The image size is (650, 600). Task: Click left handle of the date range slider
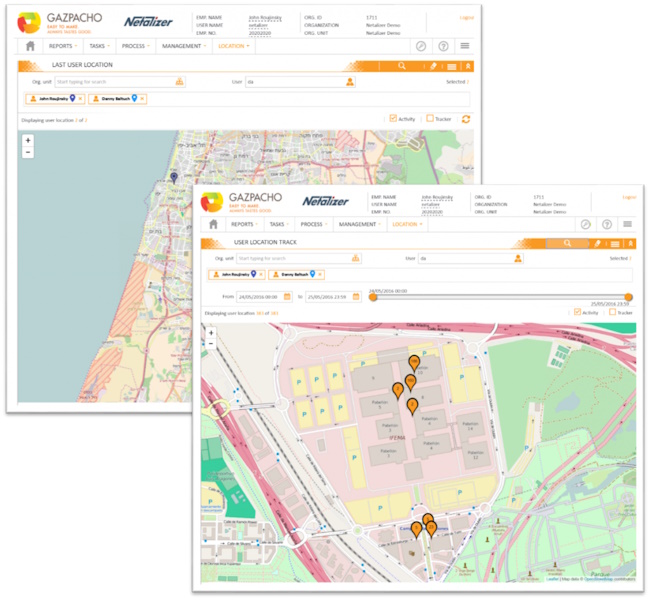point(373,297)
